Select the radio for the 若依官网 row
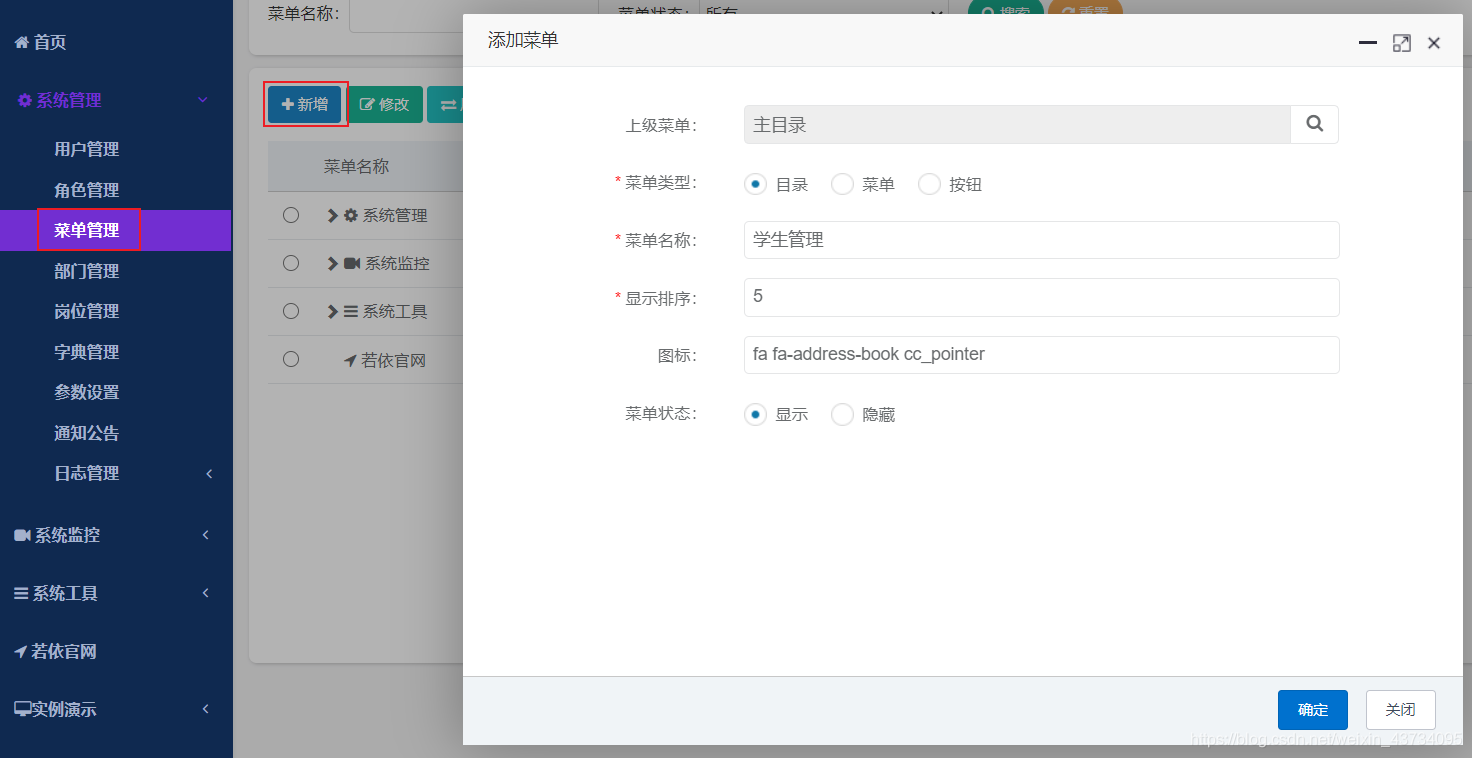Viewport: 1472px width, 758px height. tap(291, 359)
